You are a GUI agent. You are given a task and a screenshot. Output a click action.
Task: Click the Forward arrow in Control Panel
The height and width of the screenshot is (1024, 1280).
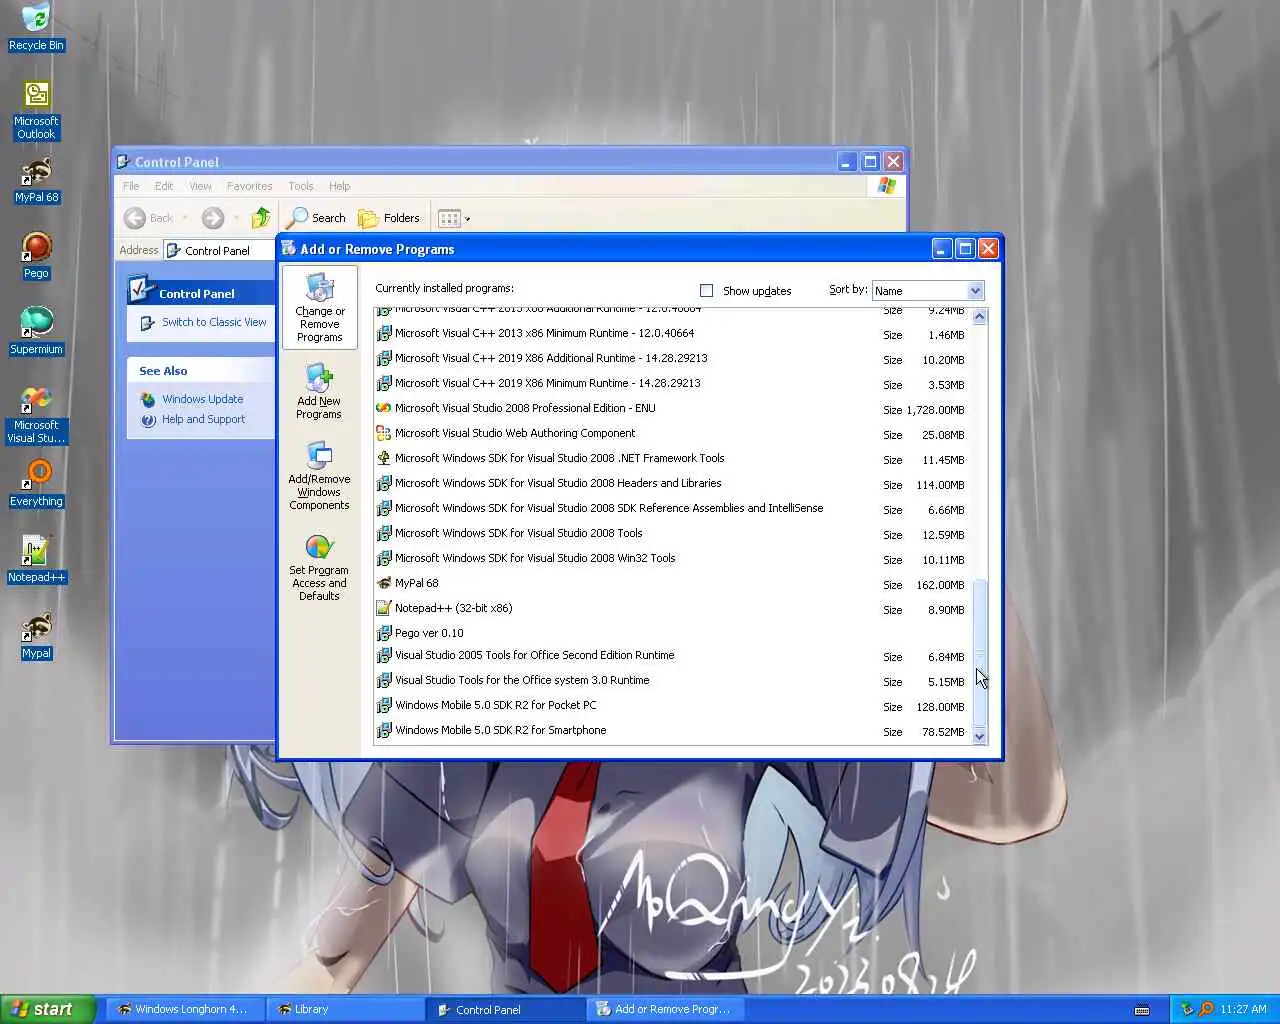click(212, 217)
